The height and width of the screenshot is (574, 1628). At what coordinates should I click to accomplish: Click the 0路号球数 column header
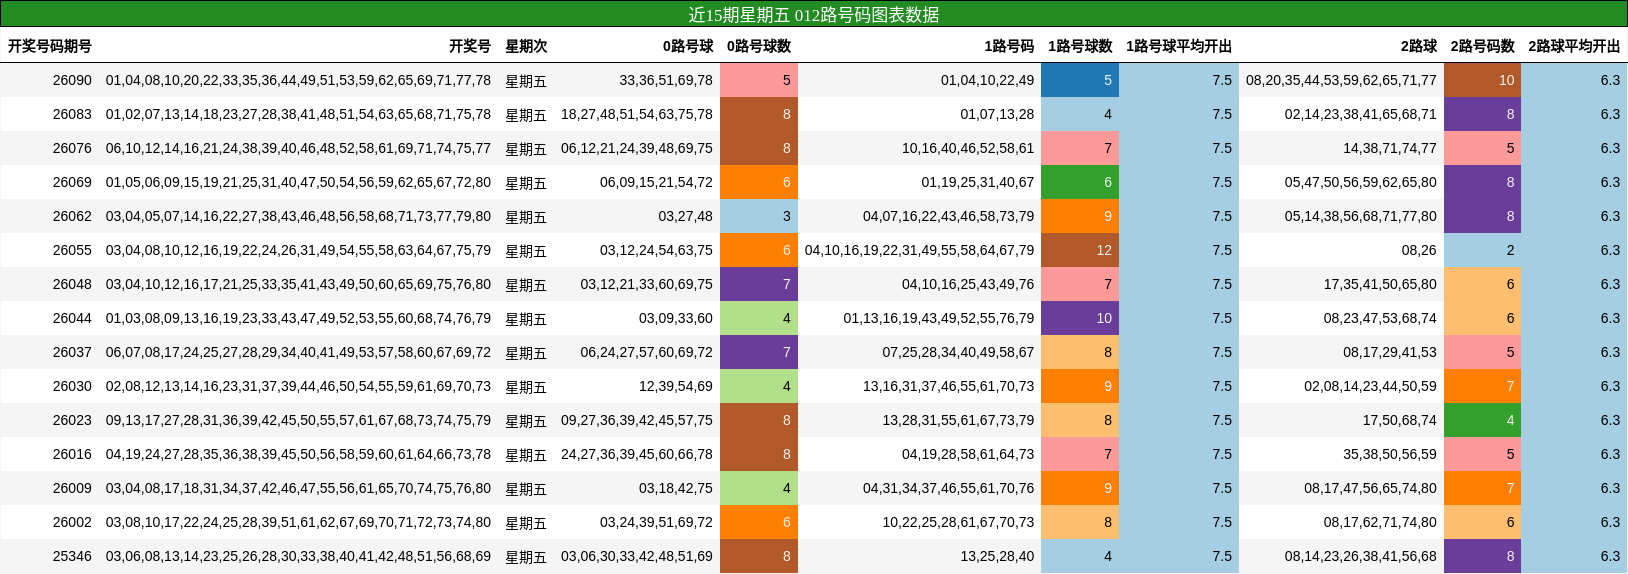click(x=759, y=46)
